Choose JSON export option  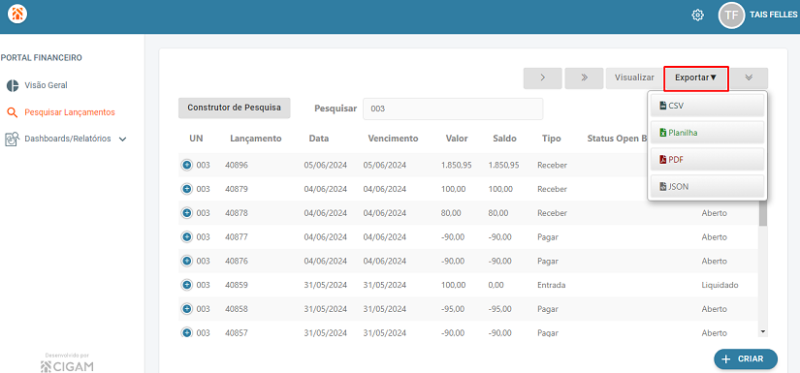tap(707, 187)
